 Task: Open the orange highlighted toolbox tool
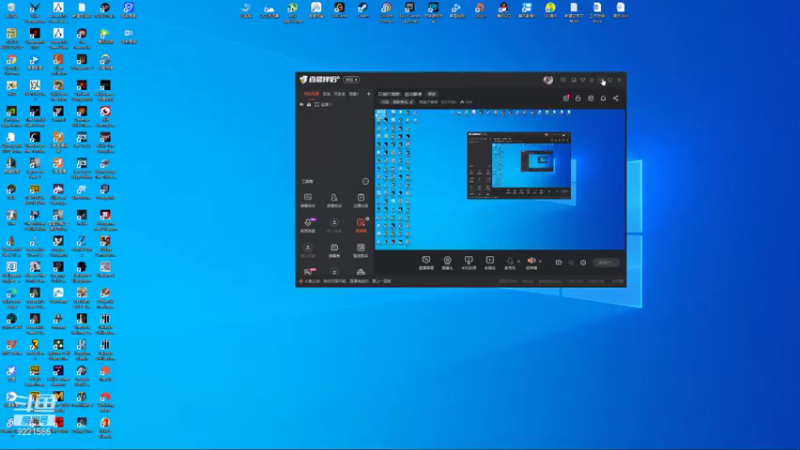point(361,225)
